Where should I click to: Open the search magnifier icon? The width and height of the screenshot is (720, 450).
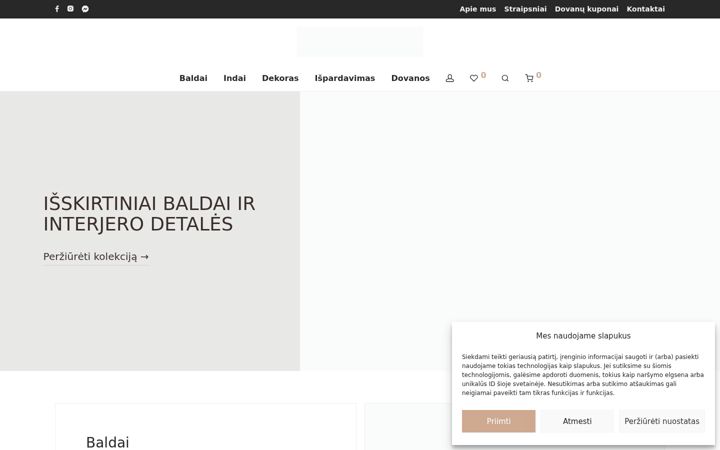point(505,79)
